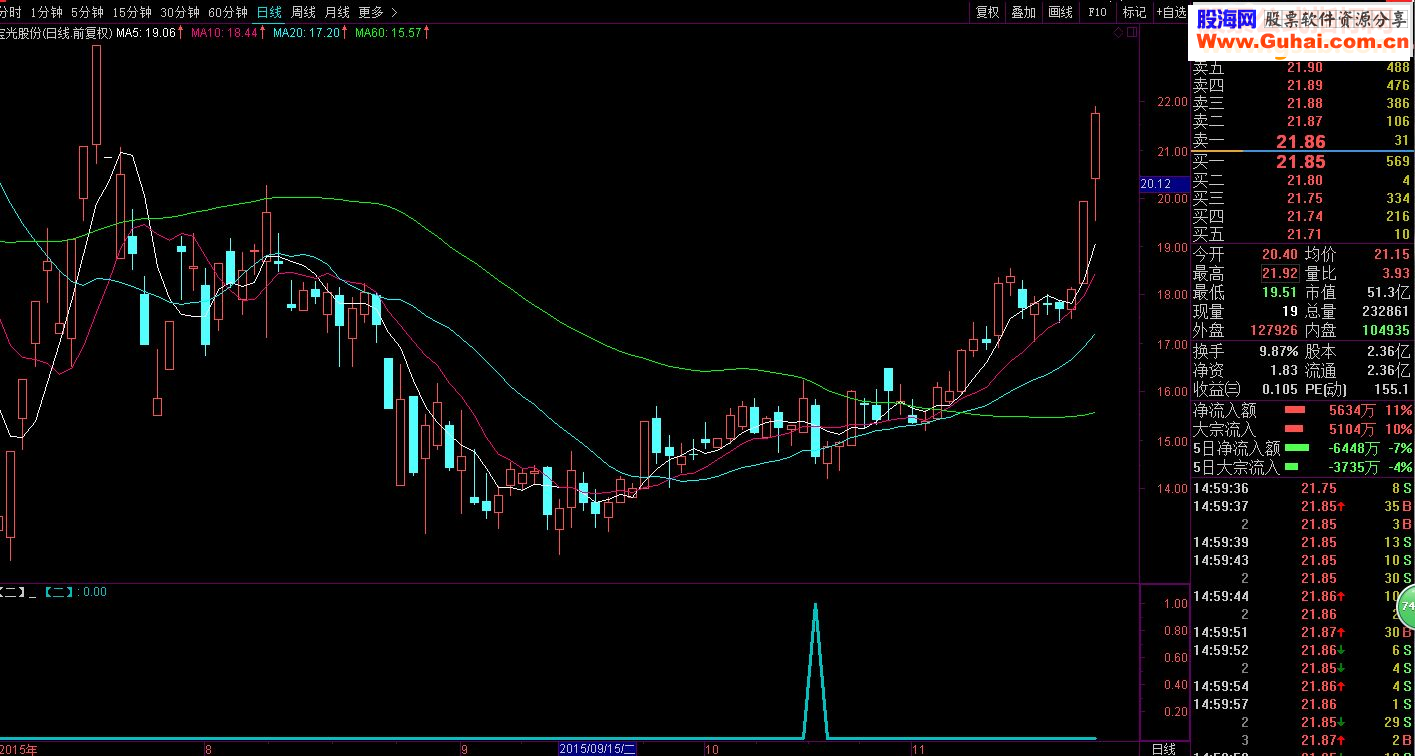The image size is (1415, 756).
Task: Click the cyan 【二】: 0.00 sub-indicator label
Action: point(76,592)
